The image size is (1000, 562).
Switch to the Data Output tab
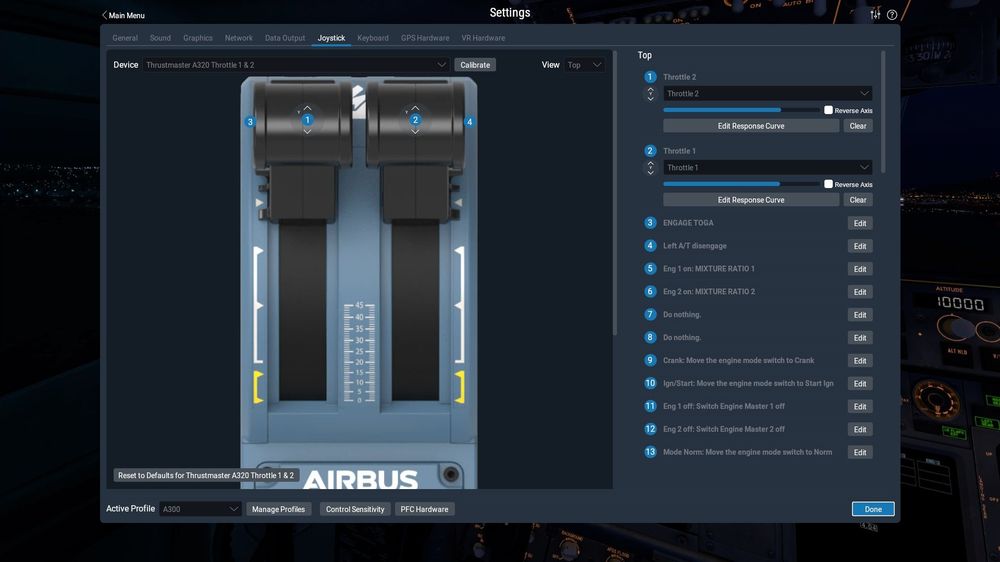285,38
